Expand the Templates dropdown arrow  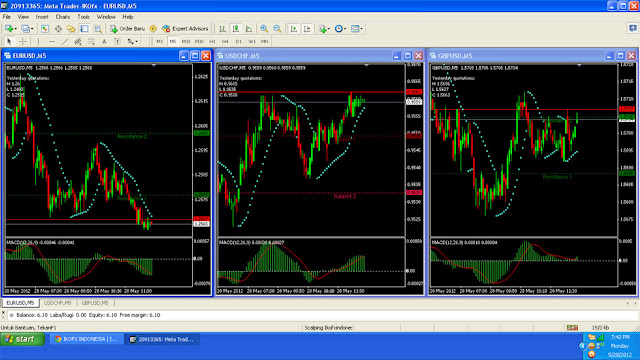pos(362,29)
